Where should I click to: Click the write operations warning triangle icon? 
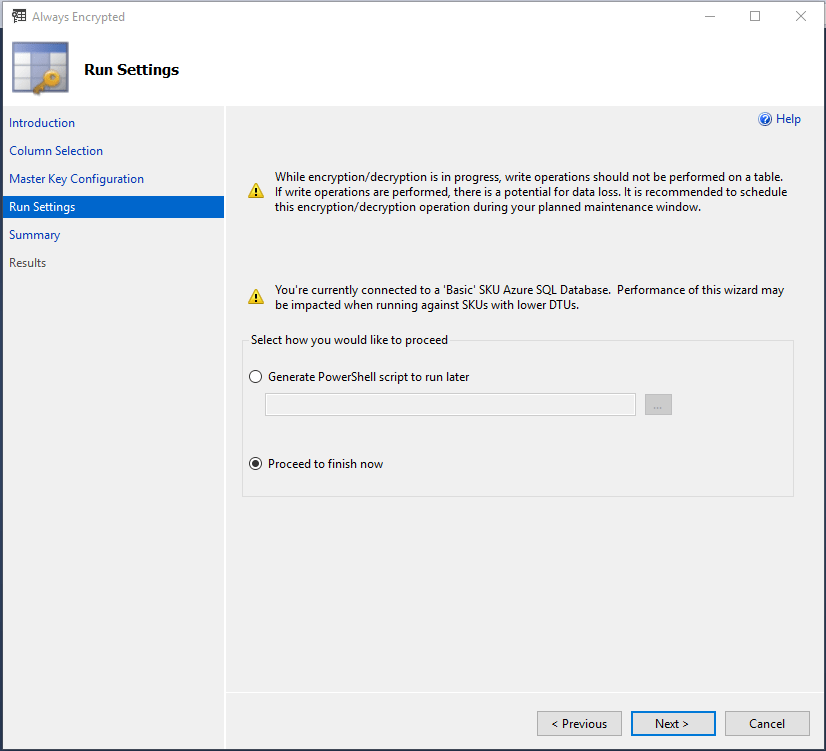coord(256,192)
